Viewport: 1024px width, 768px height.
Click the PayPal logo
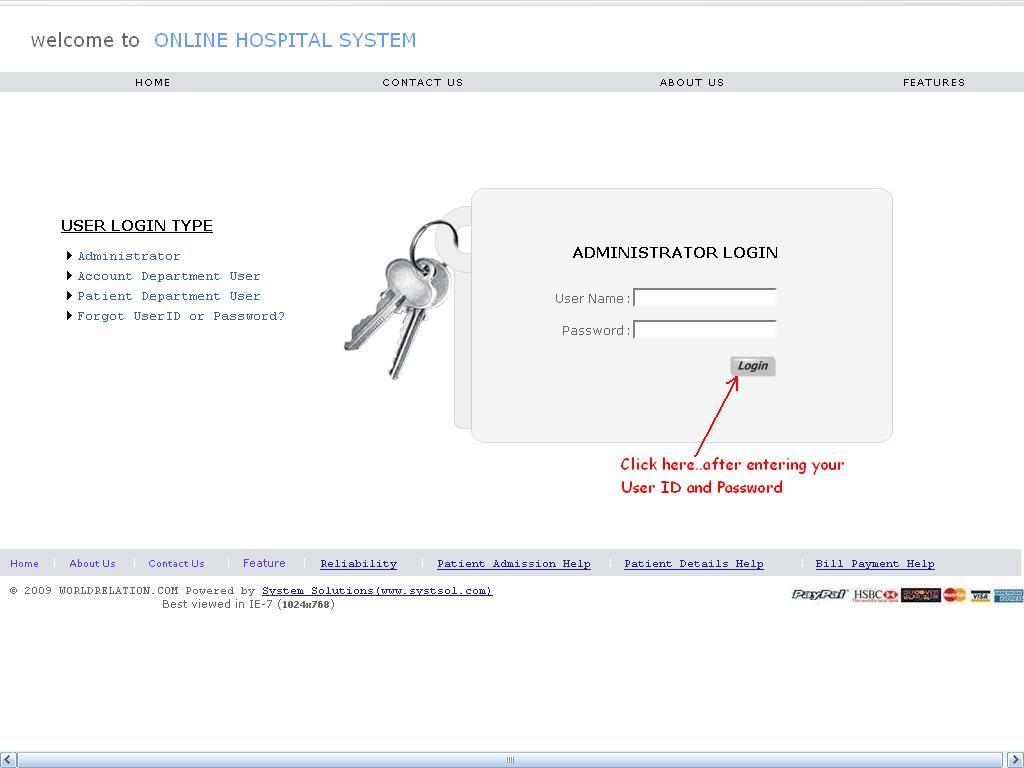(x=820, y=594)
